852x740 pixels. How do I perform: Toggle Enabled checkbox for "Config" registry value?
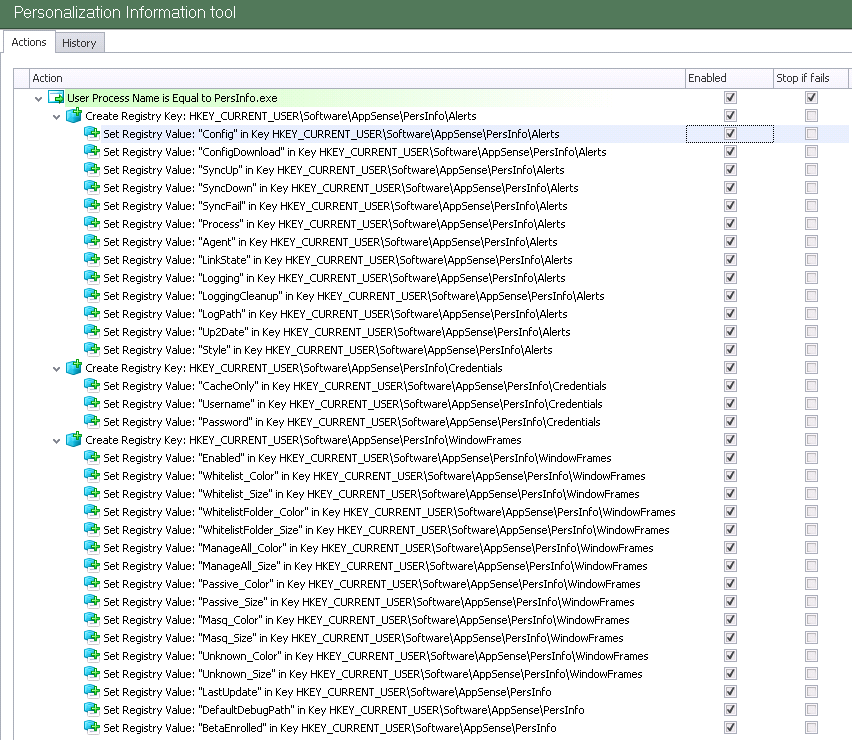pos(730,134)
